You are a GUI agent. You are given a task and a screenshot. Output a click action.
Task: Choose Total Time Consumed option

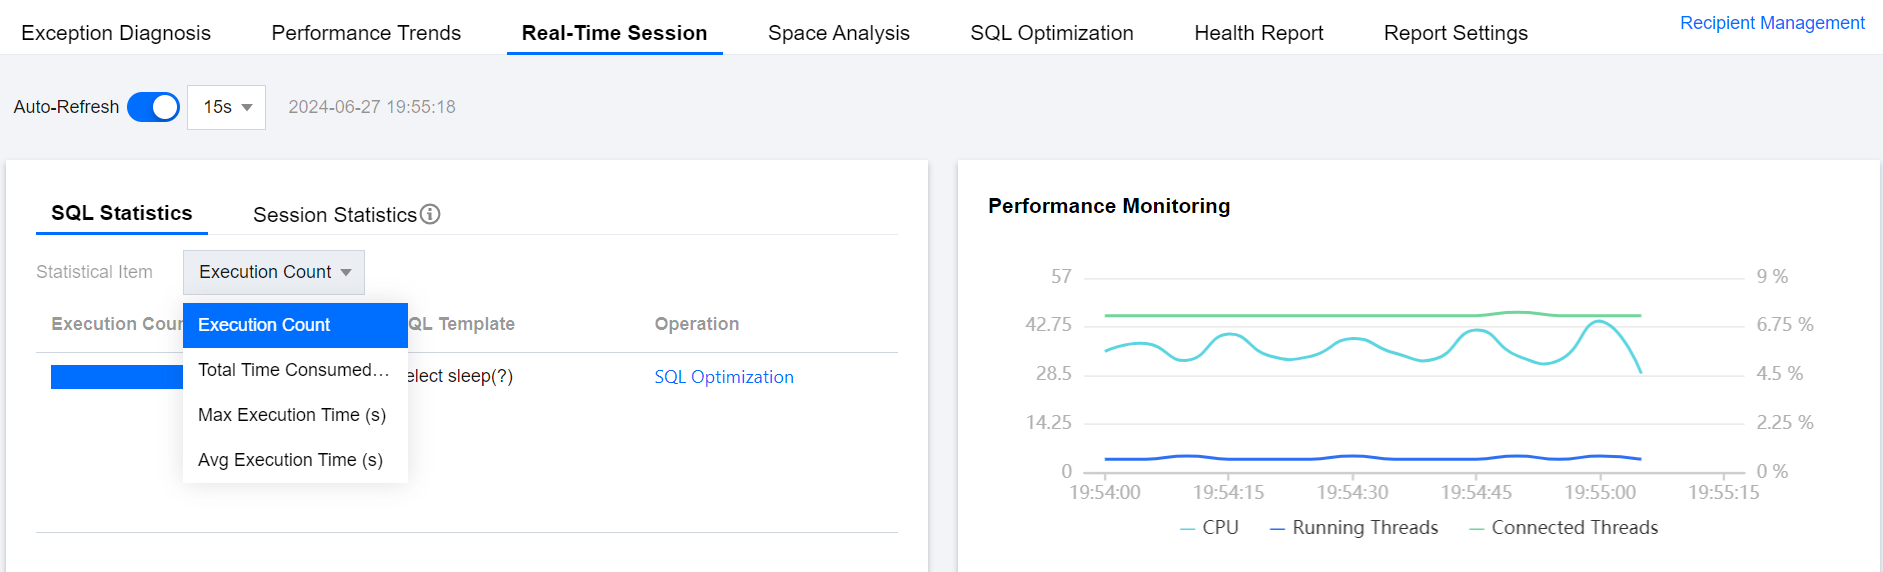[x=294, y=370]
